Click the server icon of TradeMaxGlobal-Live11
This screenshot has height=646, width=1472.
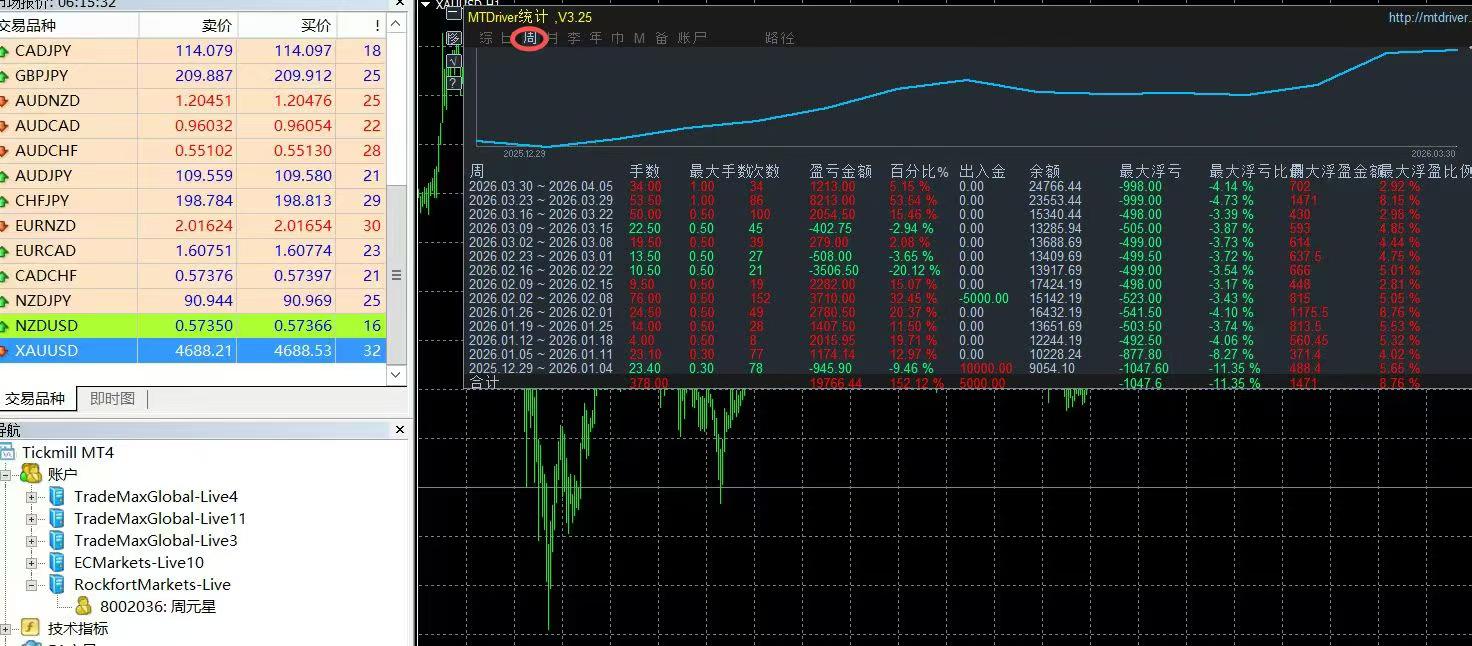[x=57, y=519]
